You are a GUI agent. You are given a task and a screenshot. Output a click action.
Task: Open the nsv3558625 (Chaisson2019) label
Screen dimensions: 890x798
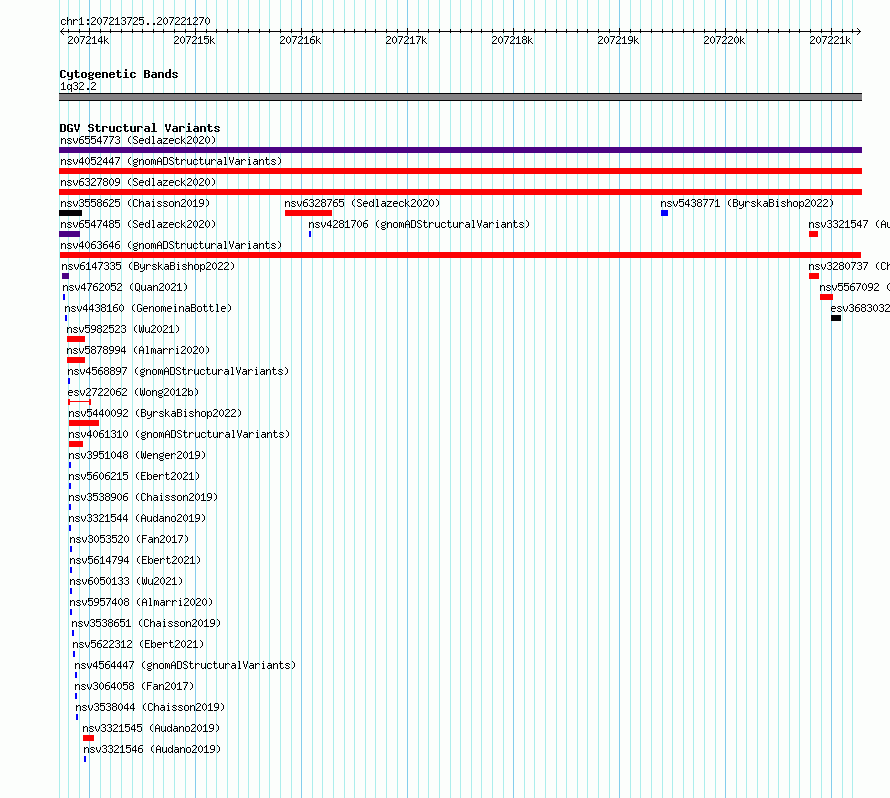135,203
